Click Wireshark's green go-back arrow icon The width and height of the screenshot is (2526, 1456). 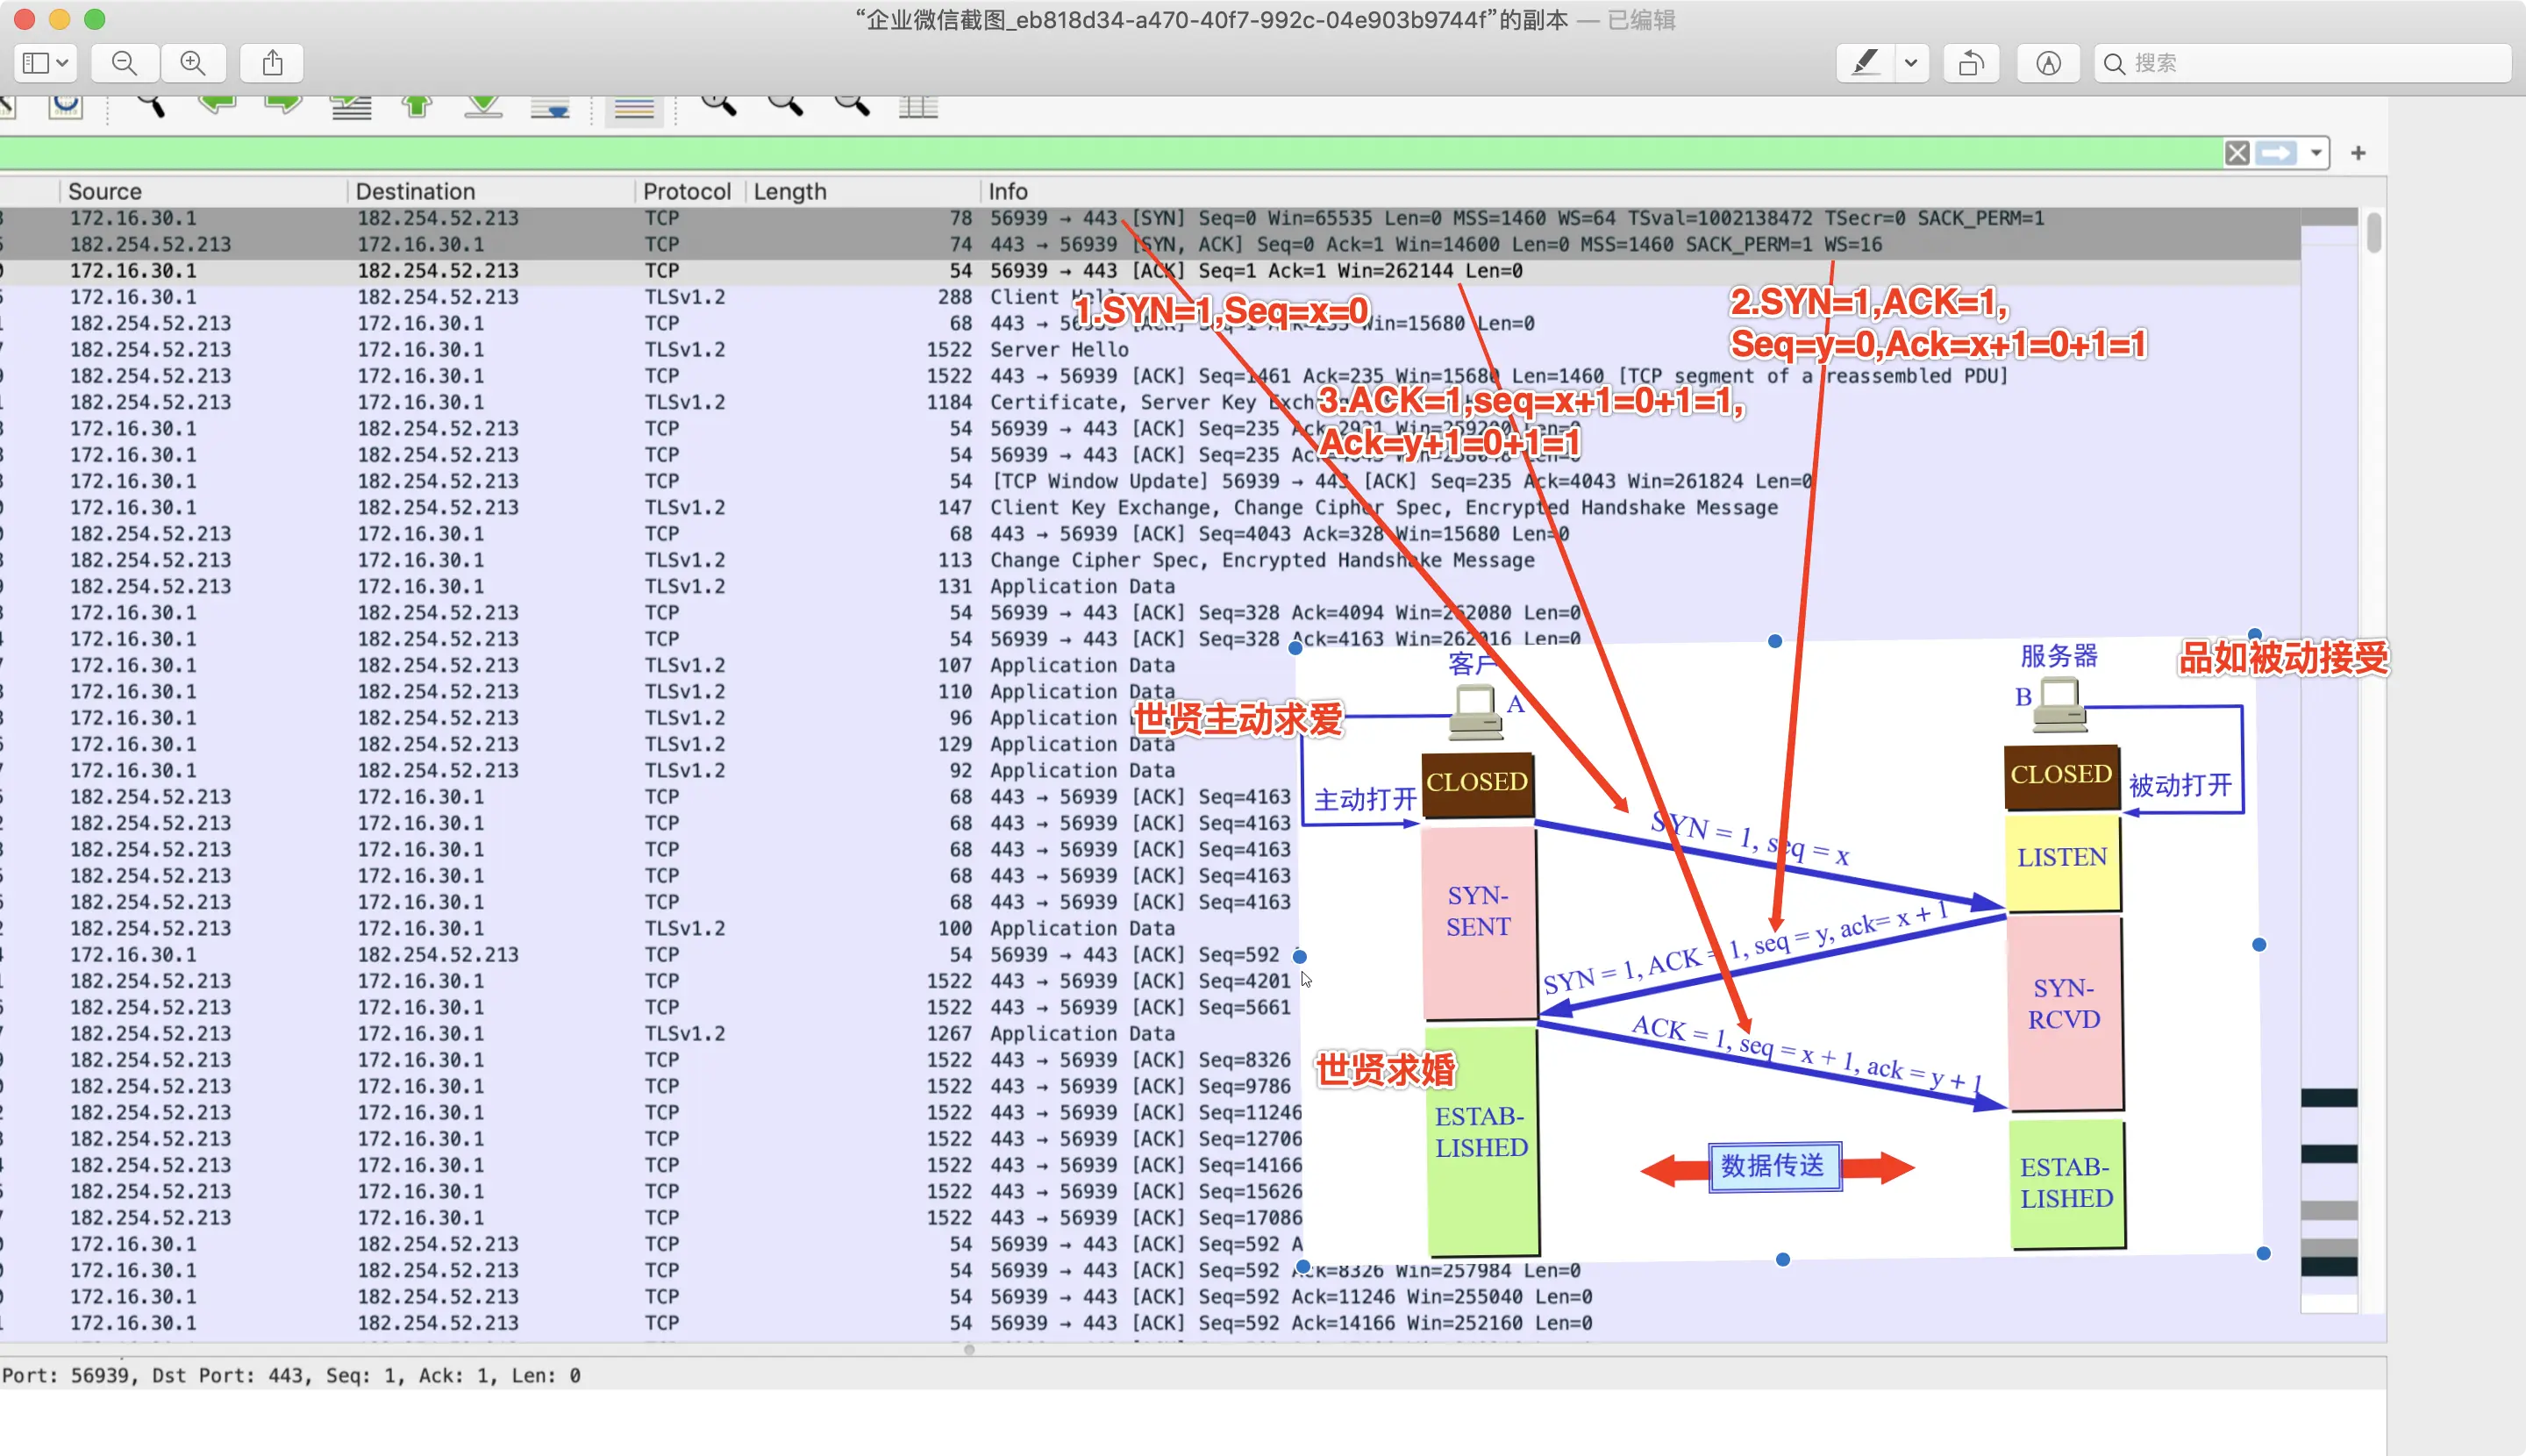[217, 103]
